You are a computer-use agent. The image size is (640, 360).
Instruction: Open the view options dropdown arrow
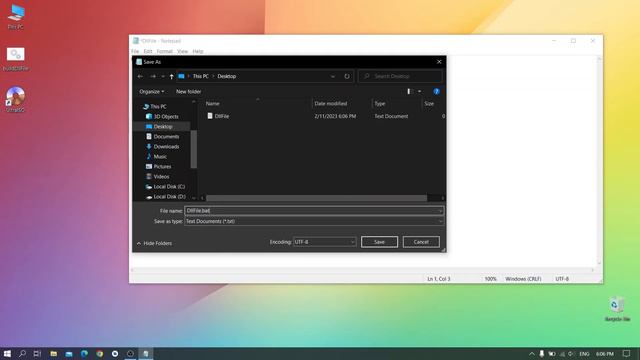(x=420, y=92)
